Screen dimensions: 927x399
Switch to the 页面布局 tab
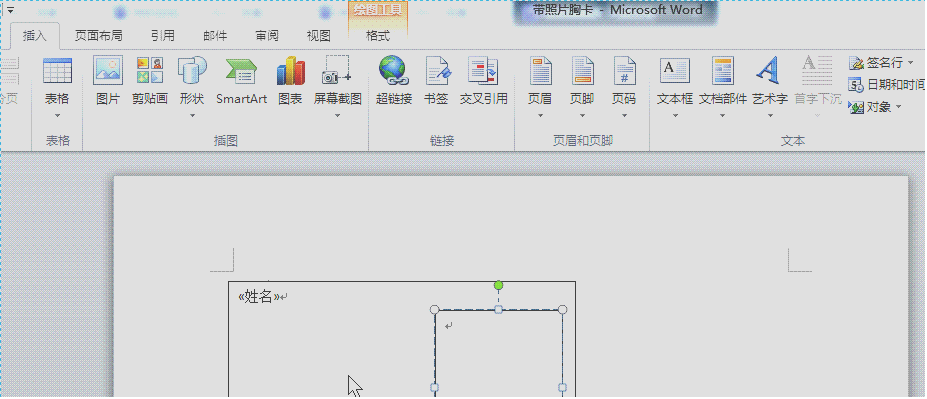click(x=99, y=36)
